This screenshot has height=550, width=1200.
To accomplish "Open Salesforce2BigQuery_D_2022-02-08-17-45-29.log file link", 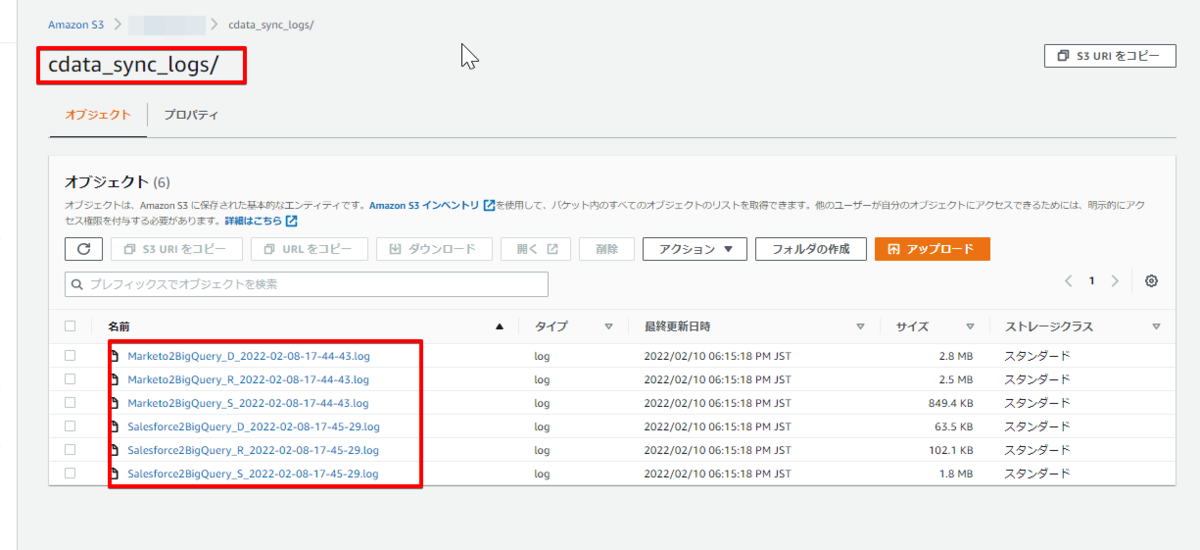I will 253,426.
